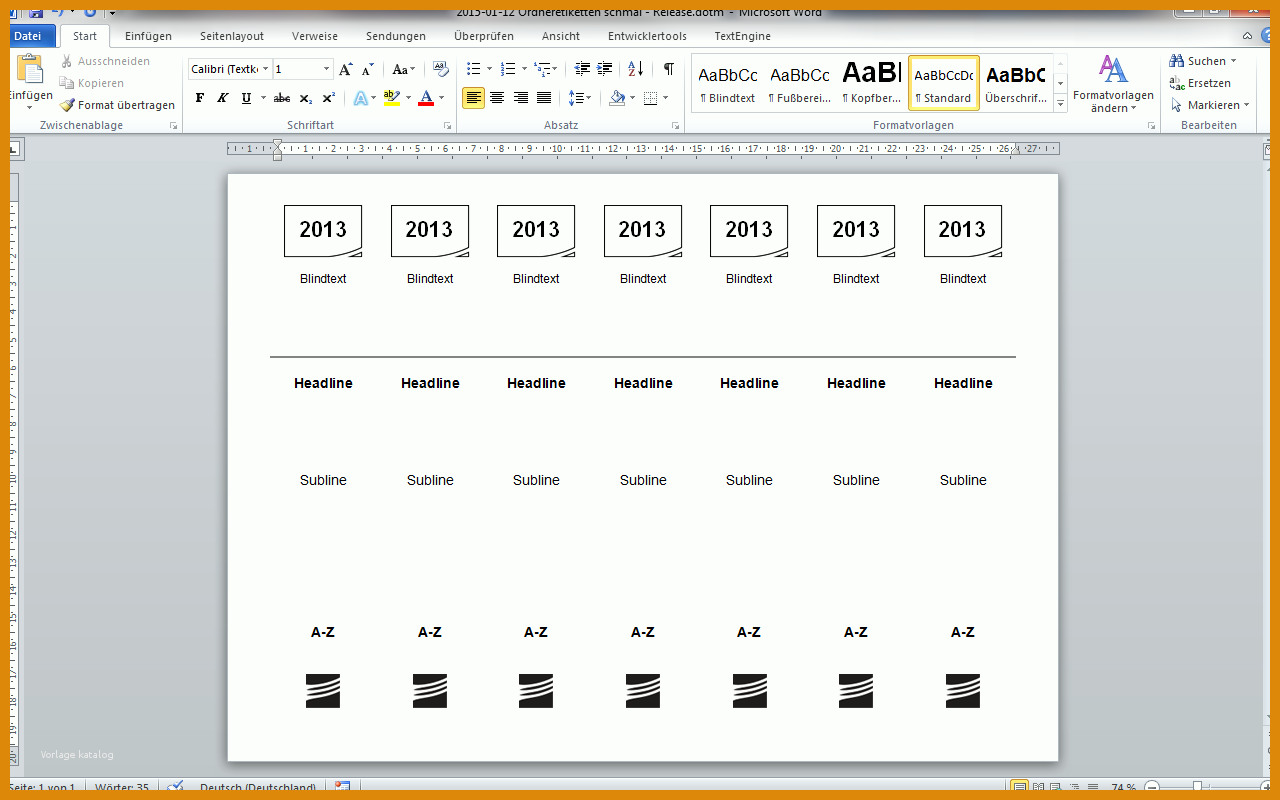This screenshot has height=800, width=1280.
Task: Open the font size dropdown
Action: point(326,69)
